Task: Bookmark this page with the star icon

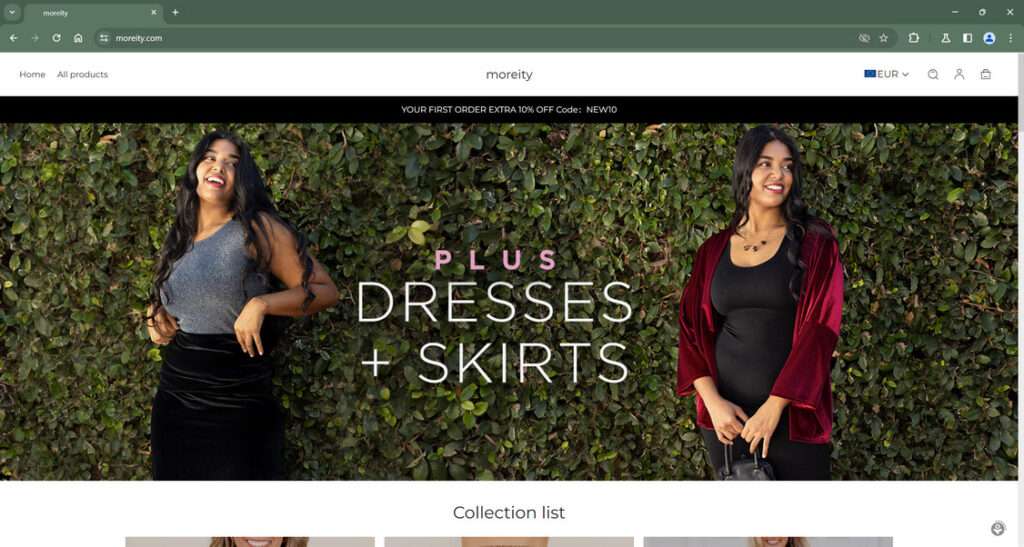Action: click(884, 38)
